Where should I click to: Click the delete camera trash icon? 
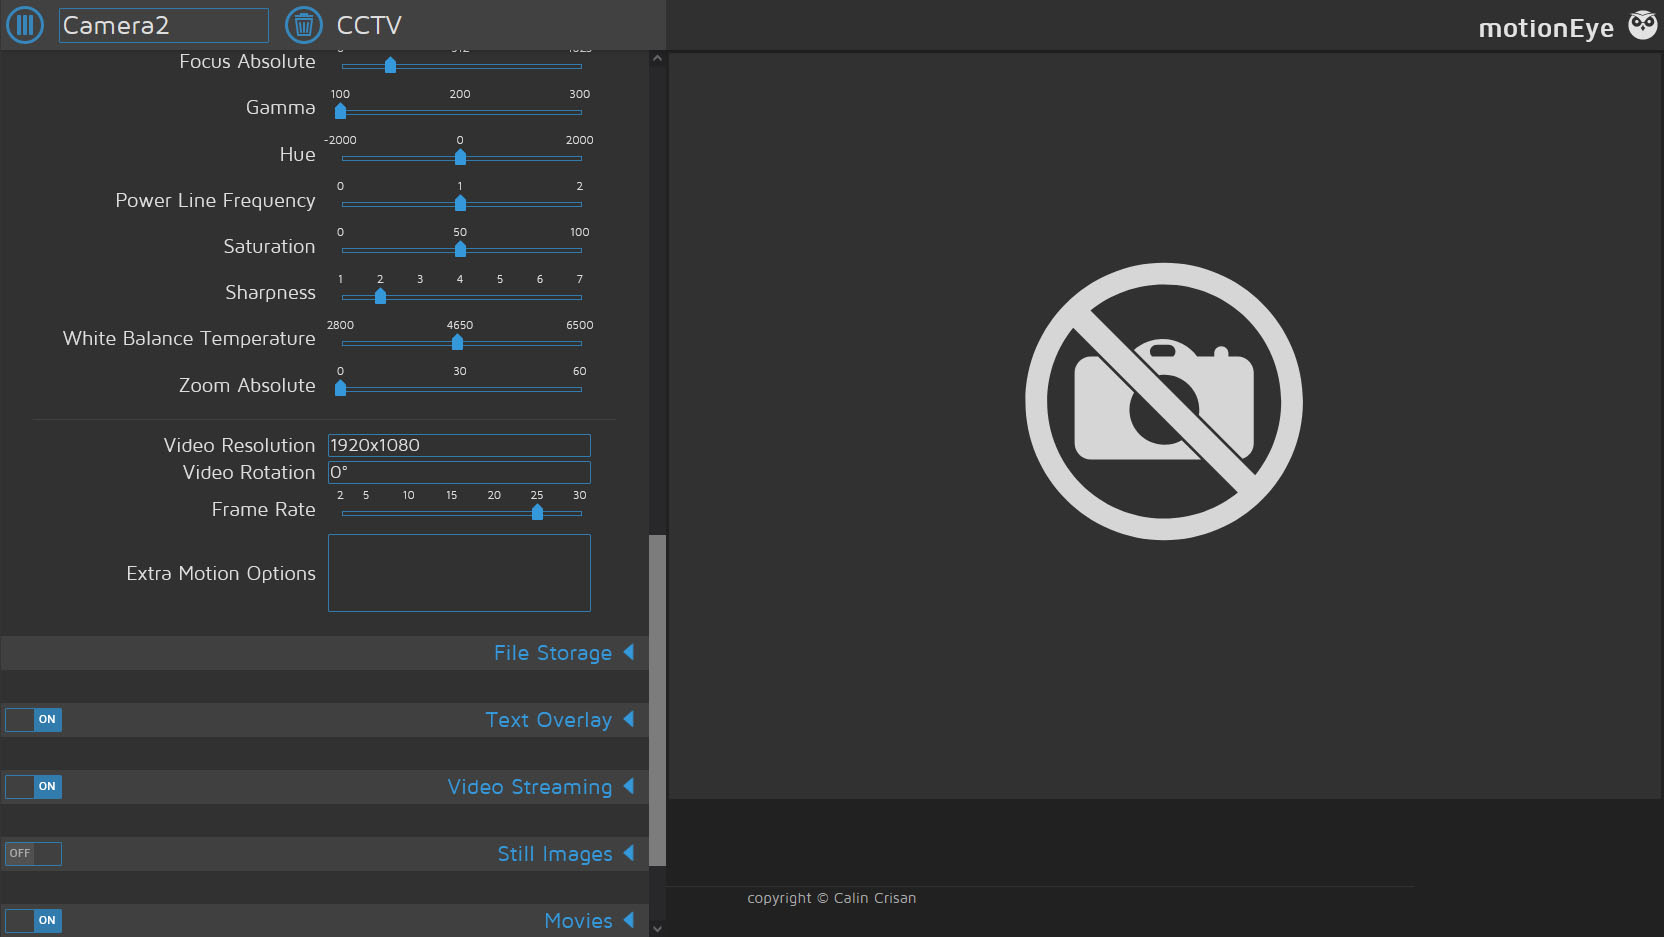coord(303,25)
